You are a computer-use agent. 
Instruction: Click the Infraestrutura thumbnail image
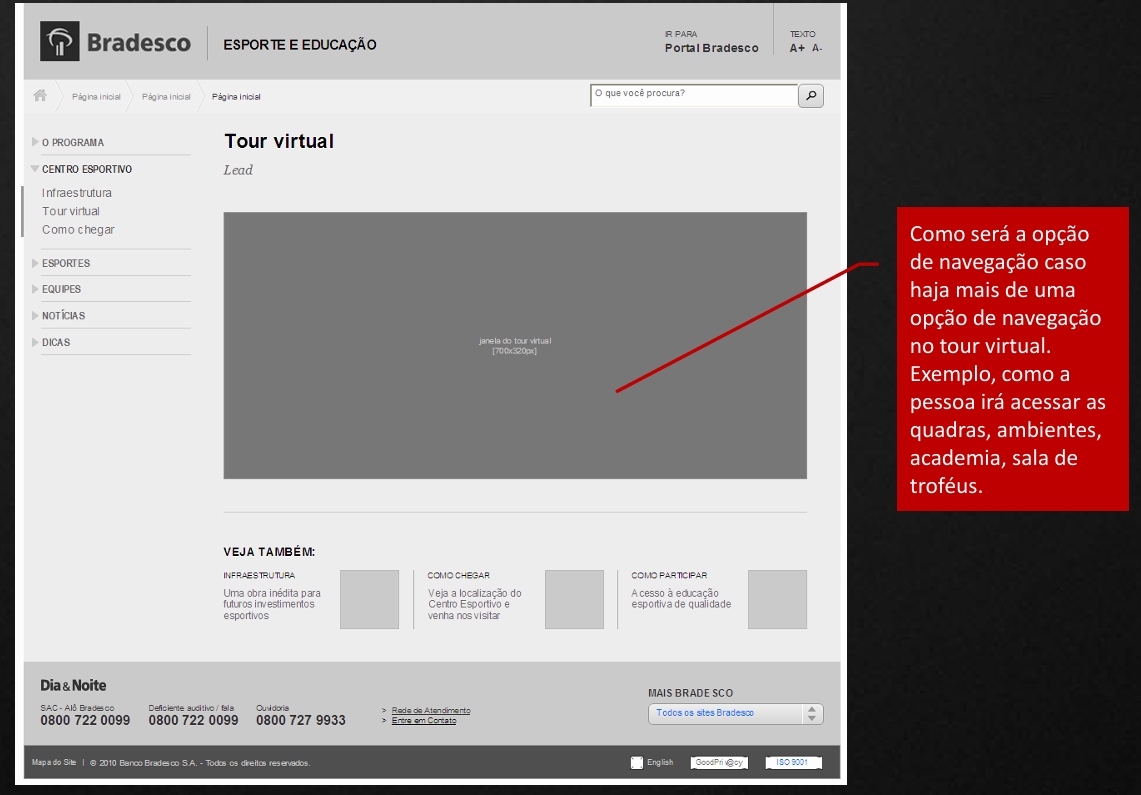[x=369, y=599]
